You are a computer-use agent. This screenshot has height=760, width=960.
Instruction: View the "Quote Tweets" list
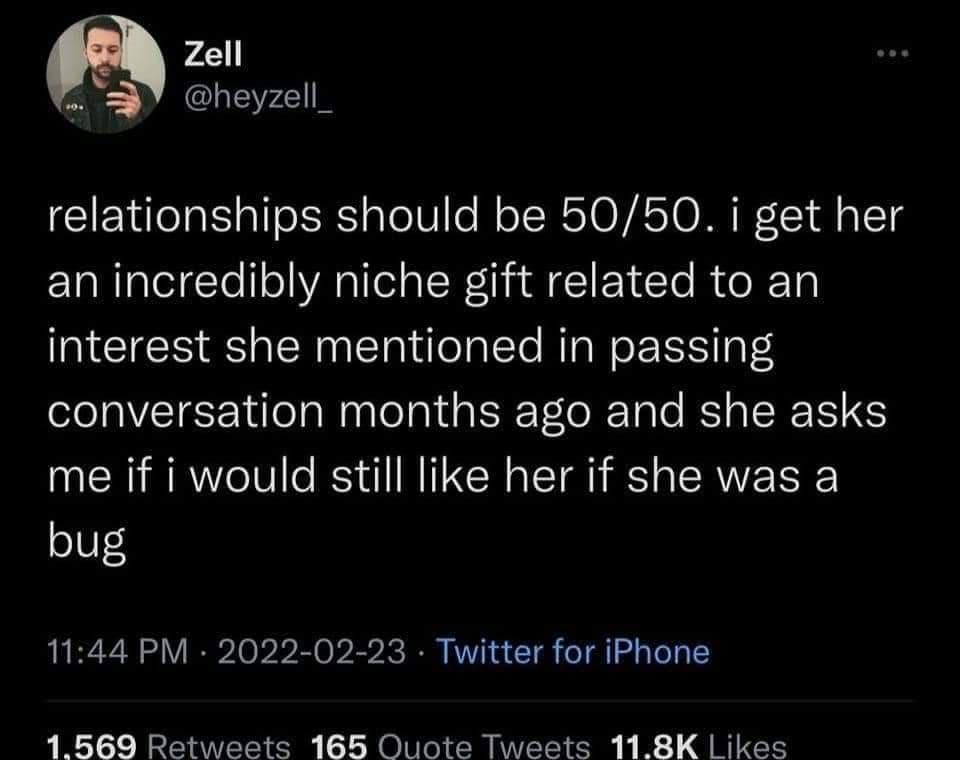coord(484,746)
